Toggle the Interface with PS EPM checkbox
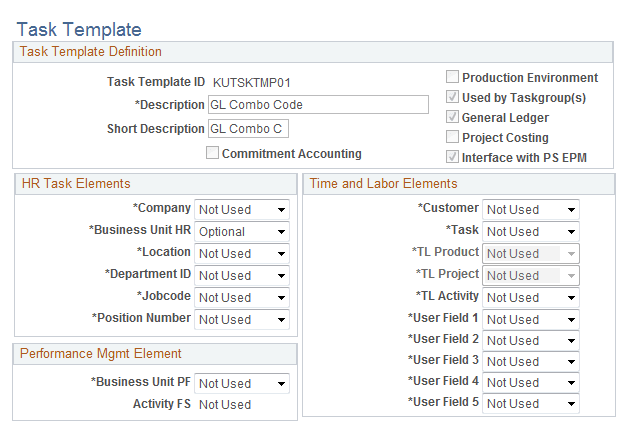The image size is (635, 421). [452, 158]
